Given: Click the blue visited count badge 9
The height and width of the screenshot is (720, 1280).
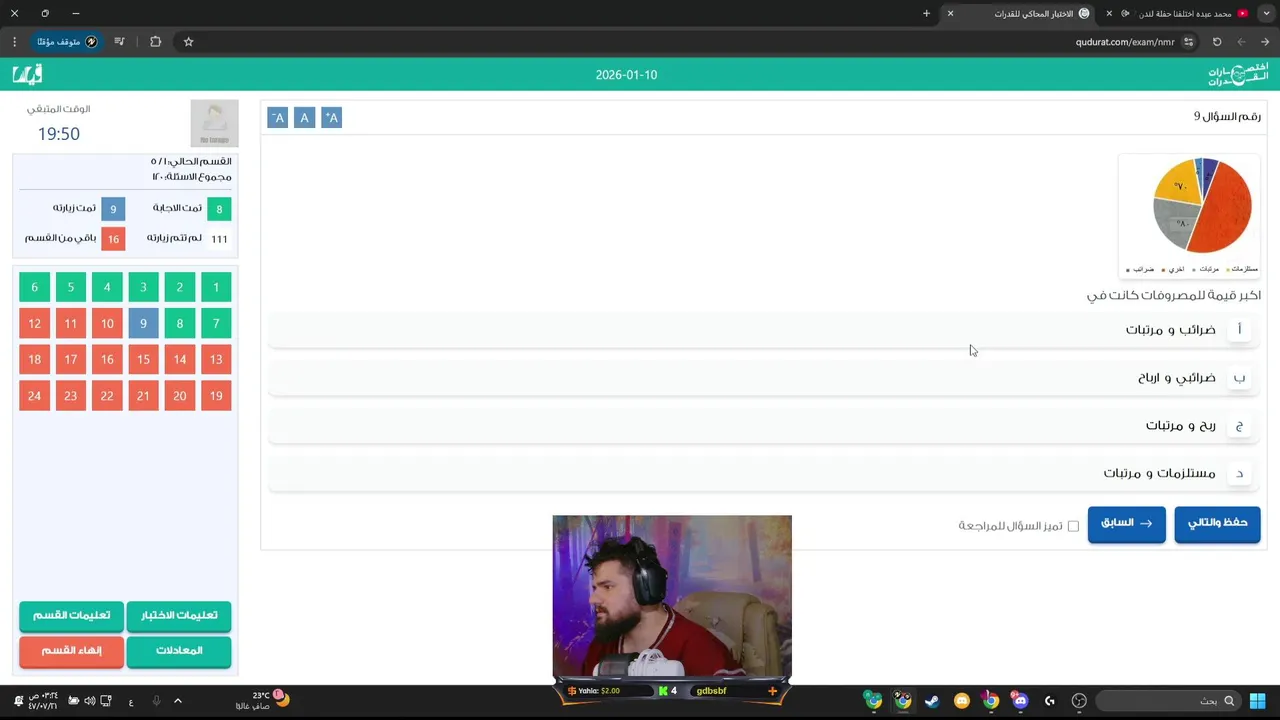Looking at the screenshot, I should point(113,209).
